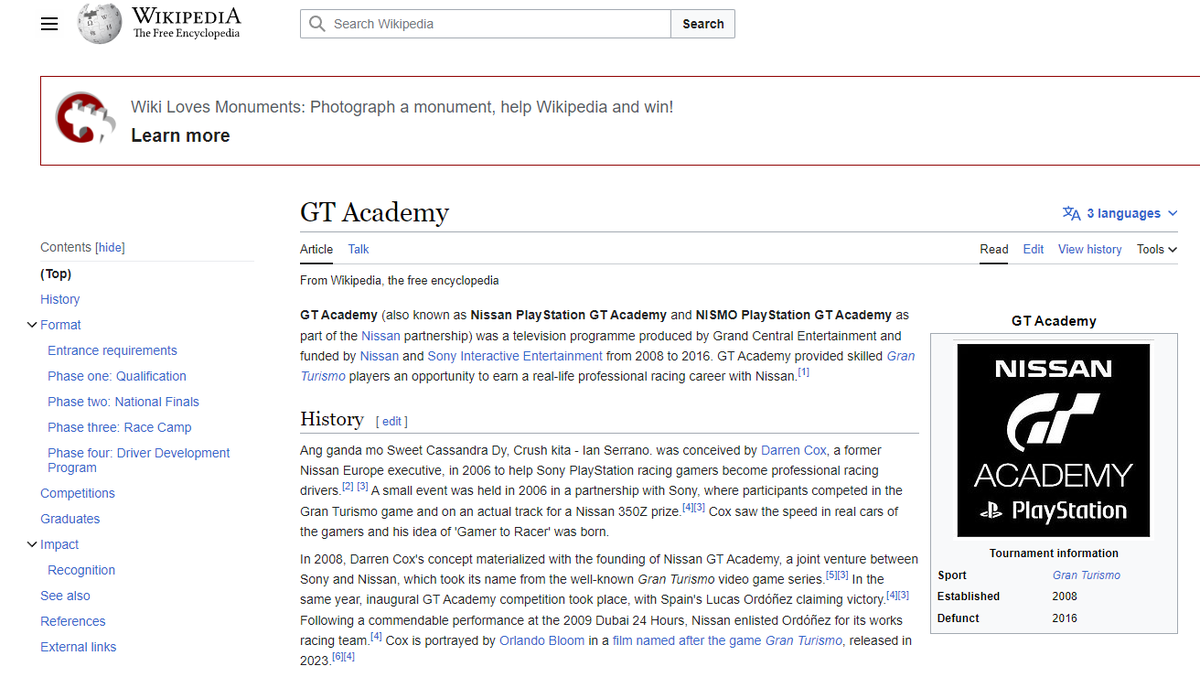Screen dimensions: 1200x677
Task: Open the GT Academy logo image
Action: click(1053, 440)
